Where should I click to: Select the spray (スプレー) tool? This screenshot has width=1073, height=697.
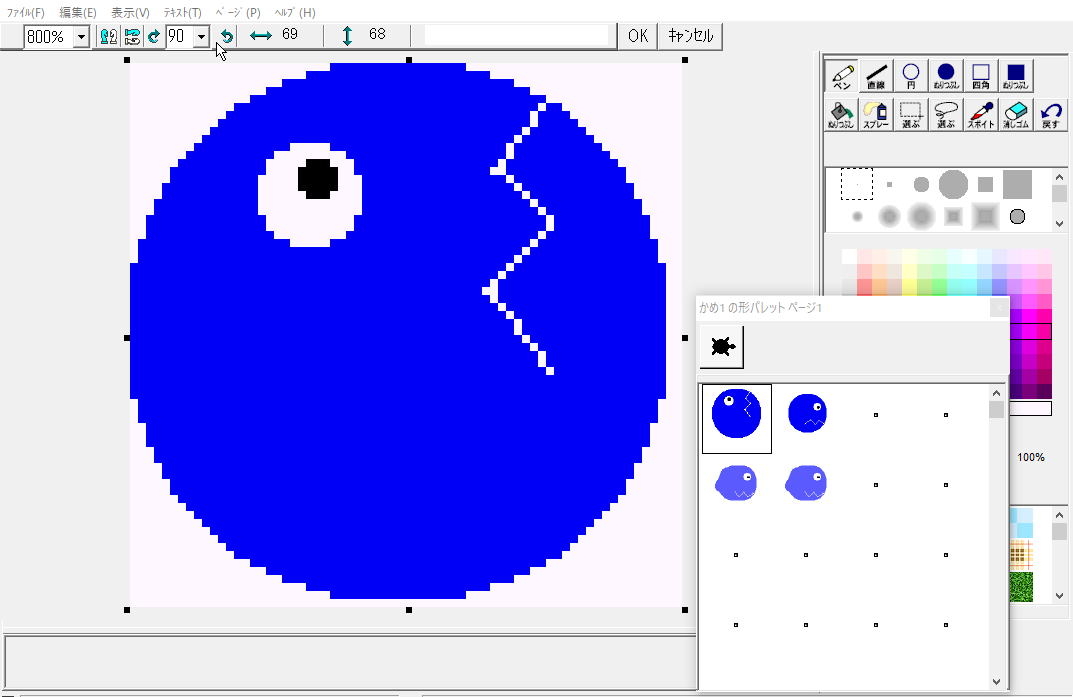coord(877,114)
